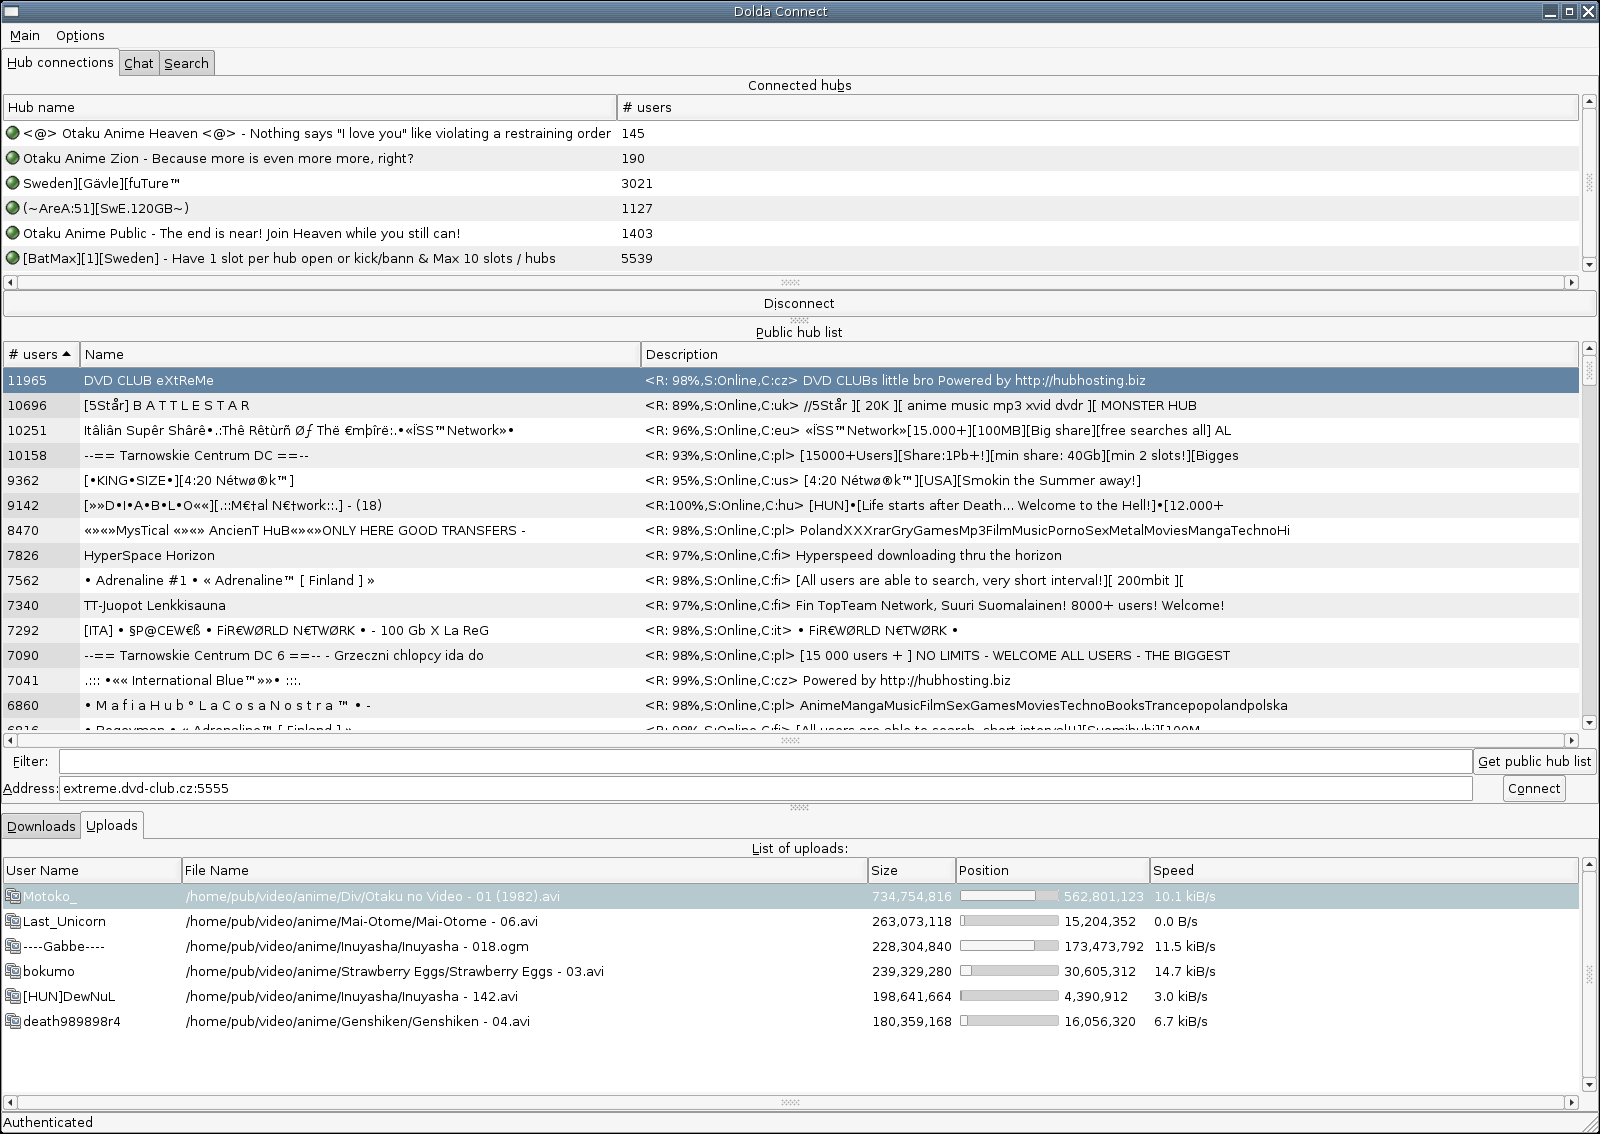Sort public hubs by # users column
Screen dimensions: 1600x1134
point(41,354)
